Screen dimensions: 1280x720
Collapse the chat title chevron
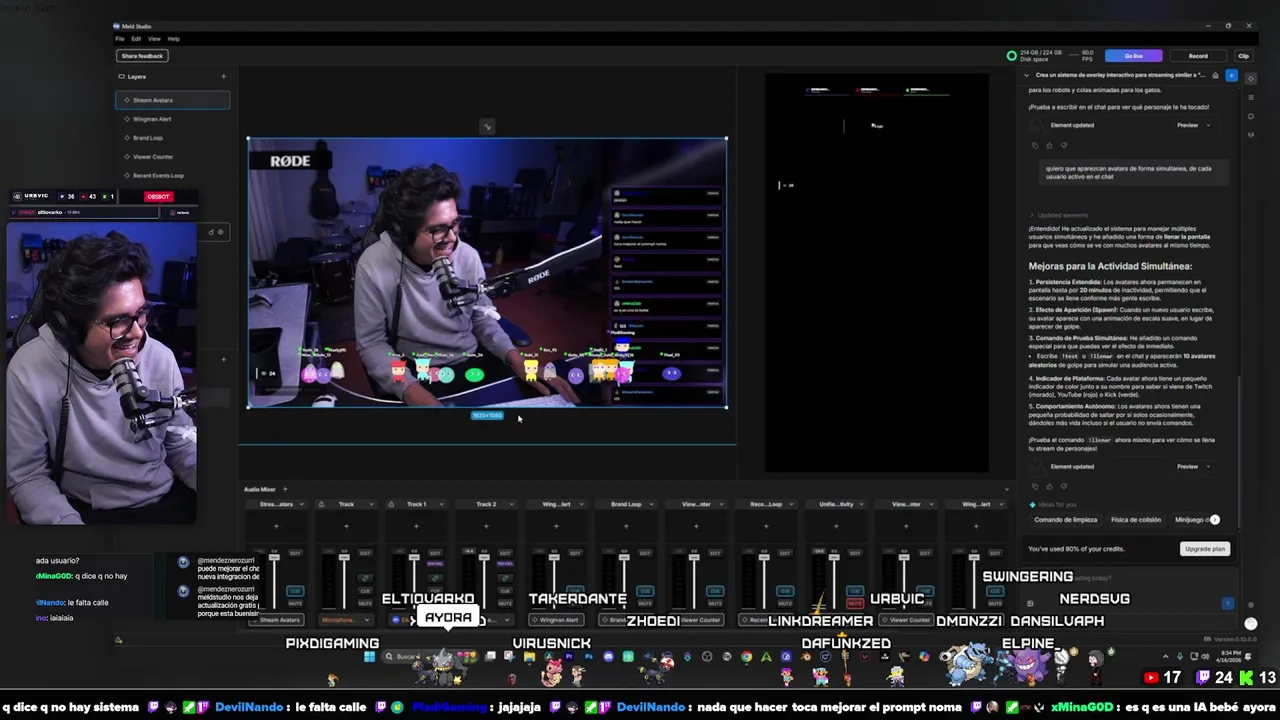tap(1026, 75)
